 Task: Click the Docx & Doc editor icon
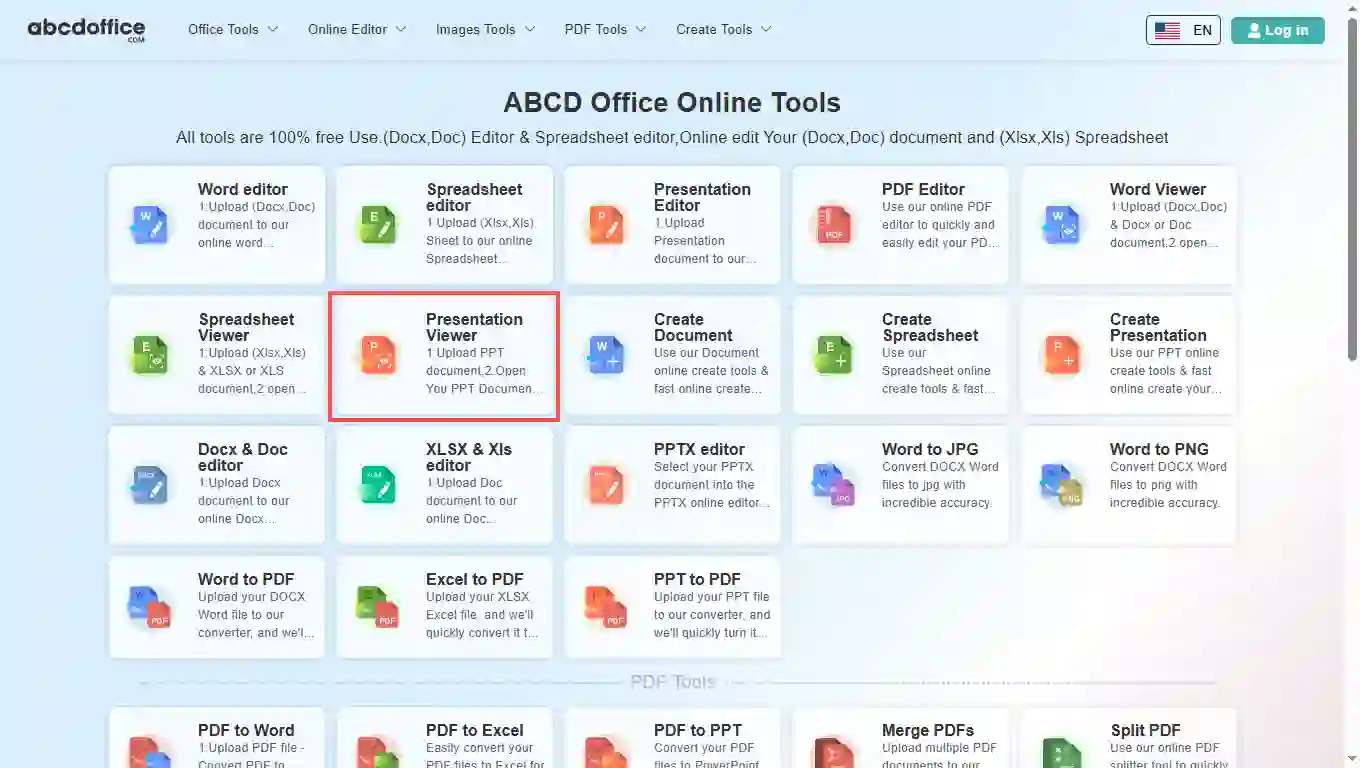[150, 485]
